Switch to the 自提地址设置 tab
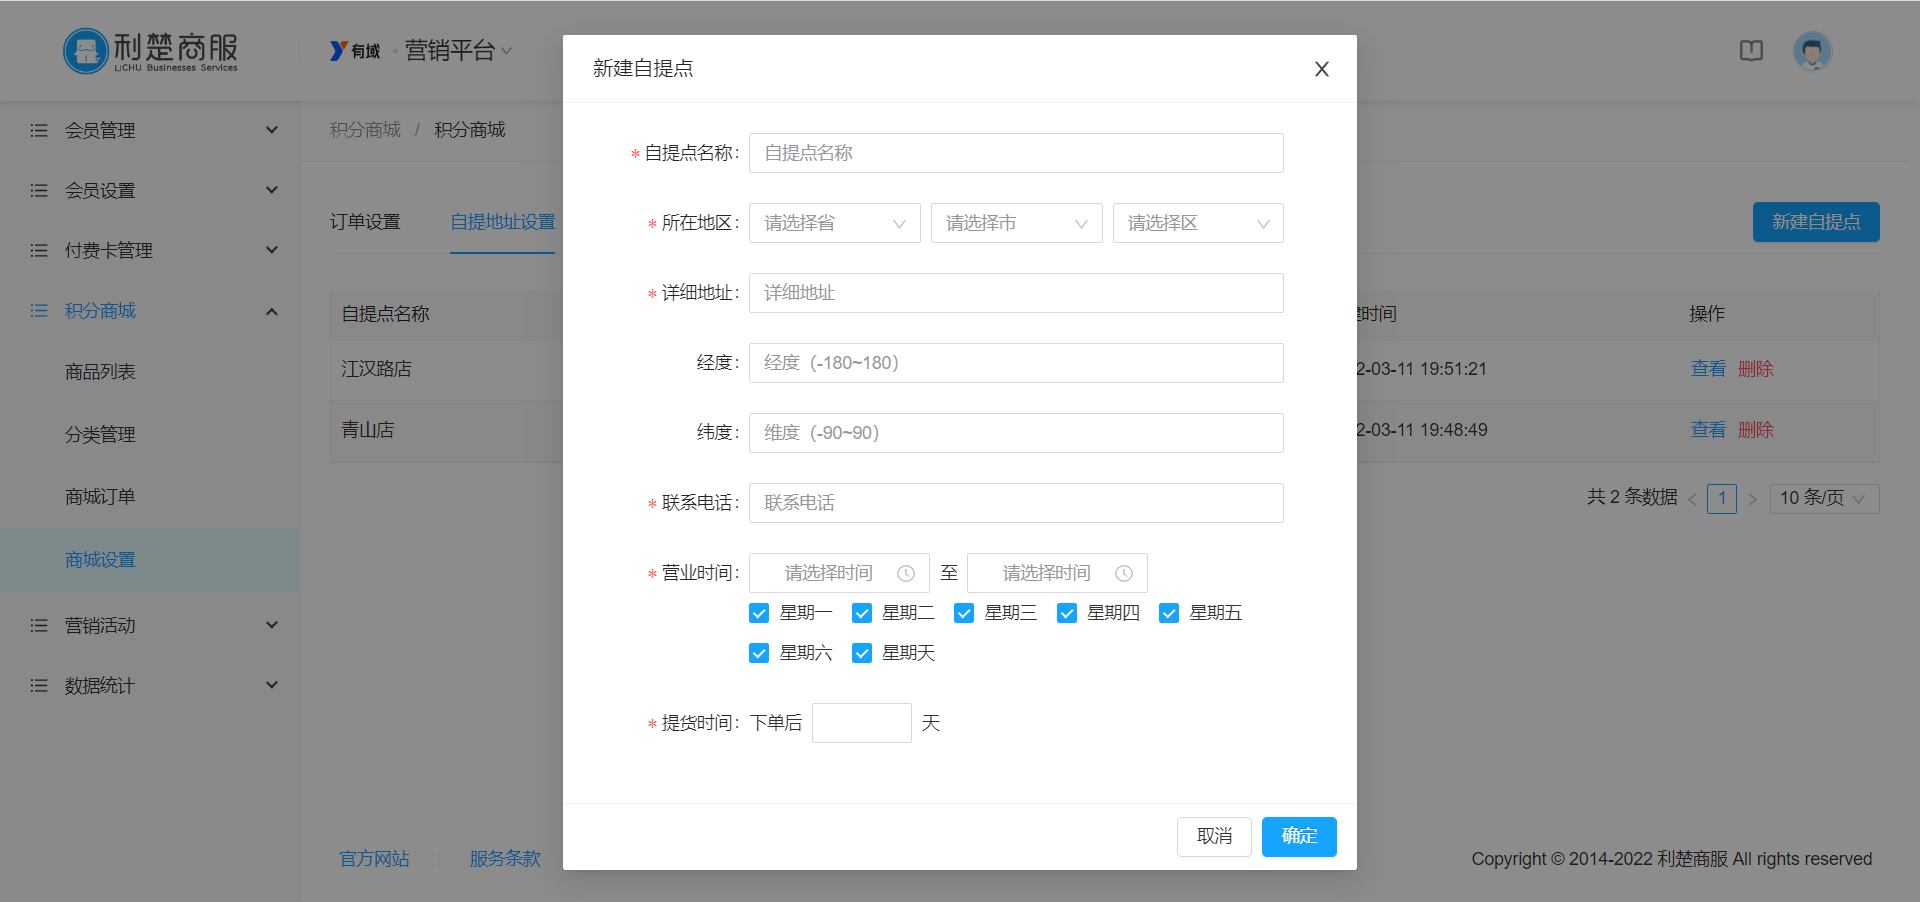 coord(502,222)
